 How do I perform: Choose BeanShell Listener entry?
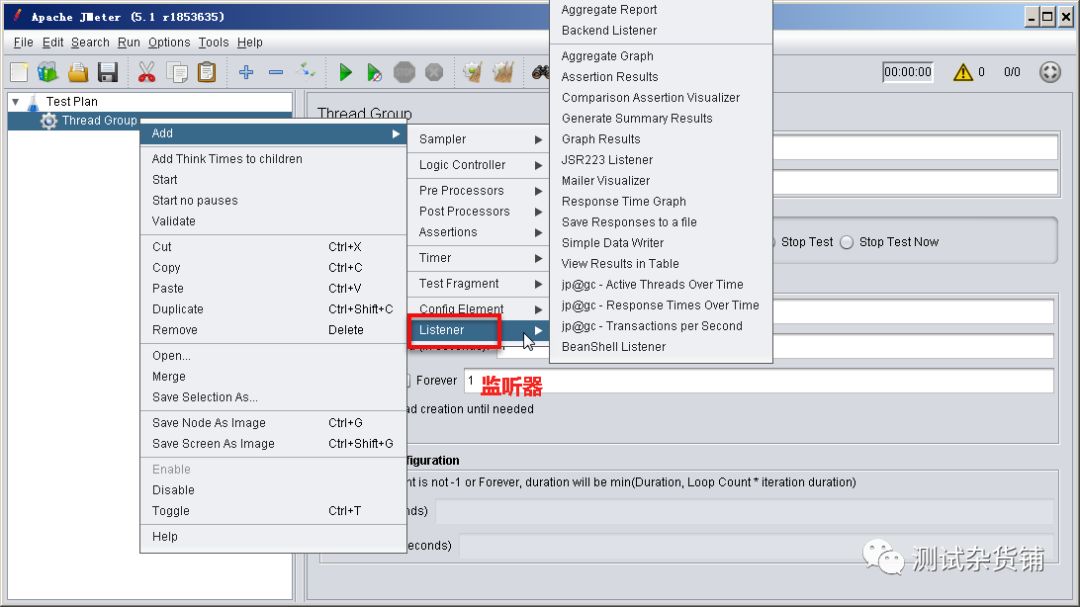point(661,347)
